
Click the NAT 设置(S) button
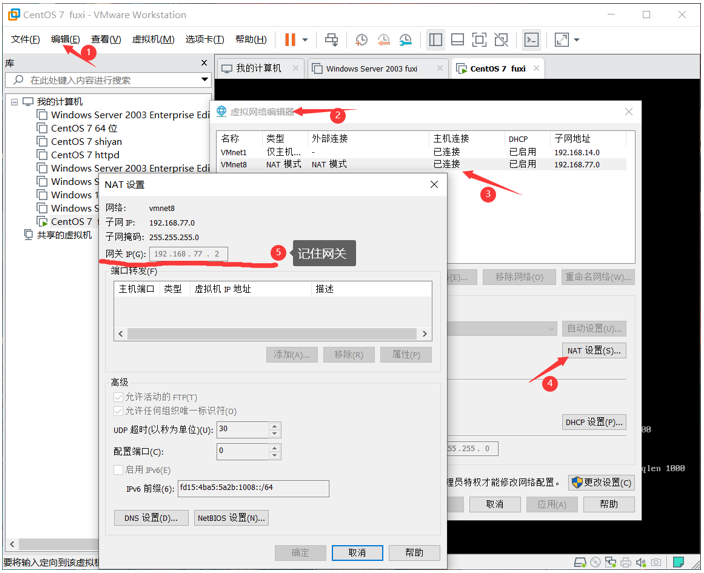594,351
